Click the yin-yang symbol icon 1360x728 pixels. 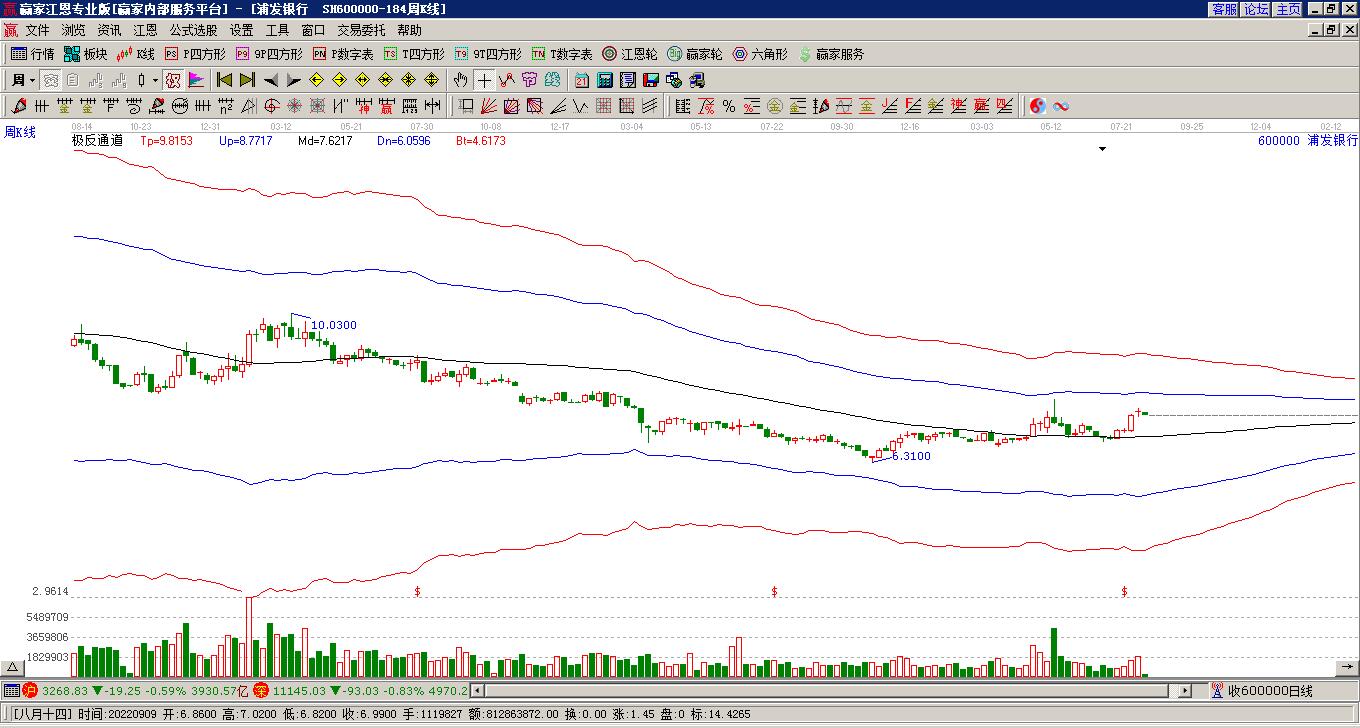pyautogui.click(x=1038, y=106)
